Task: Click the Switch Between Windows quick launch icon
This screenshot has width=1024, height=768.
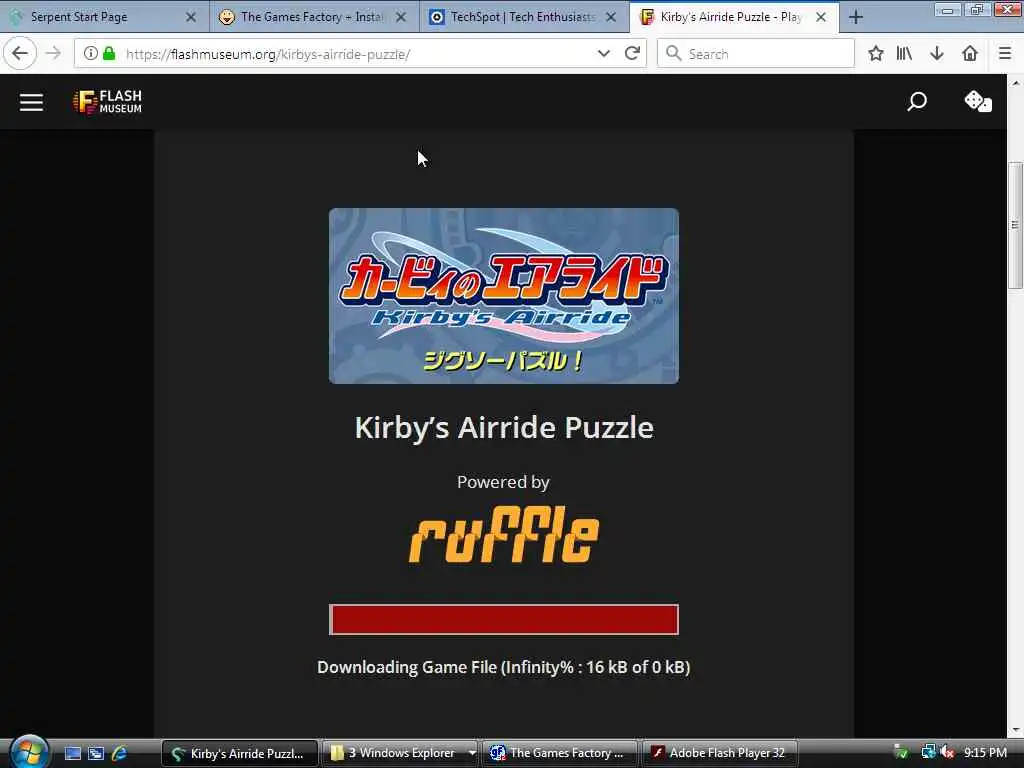Action: (96, 753)
